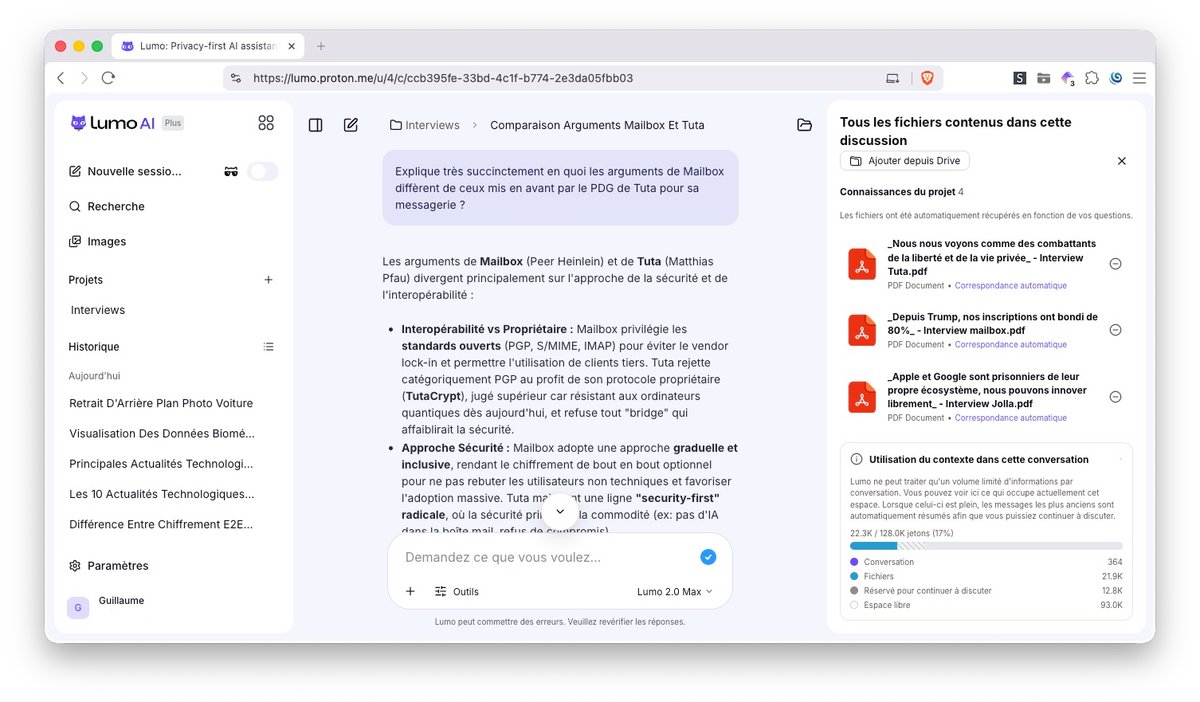Viewport: 1200px width, 702px height.
Task: Remove the Interview mailbox.pdf file from context
Action: 1116,330
